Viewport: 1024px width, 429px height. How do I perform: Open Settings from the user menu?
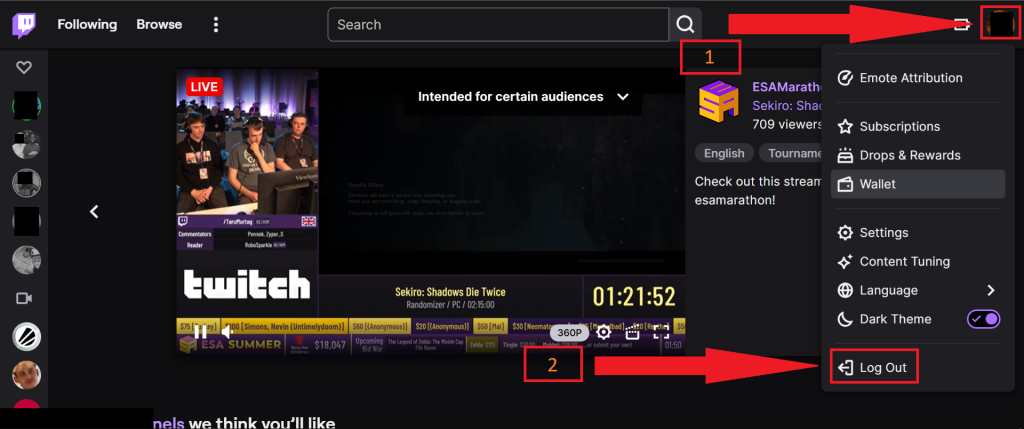click(x=918, y=232)
